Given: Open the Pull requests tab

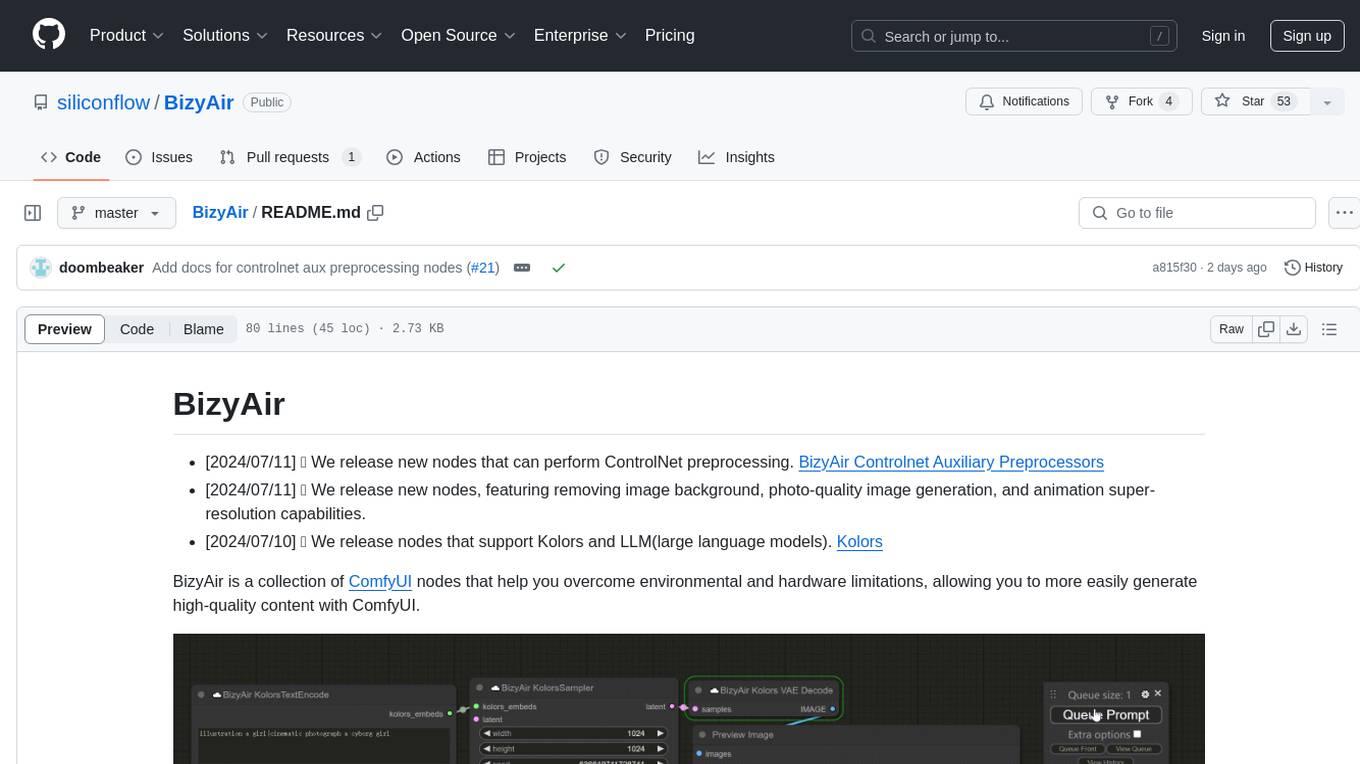Looking at the screenshot, I should click(290, 157).
